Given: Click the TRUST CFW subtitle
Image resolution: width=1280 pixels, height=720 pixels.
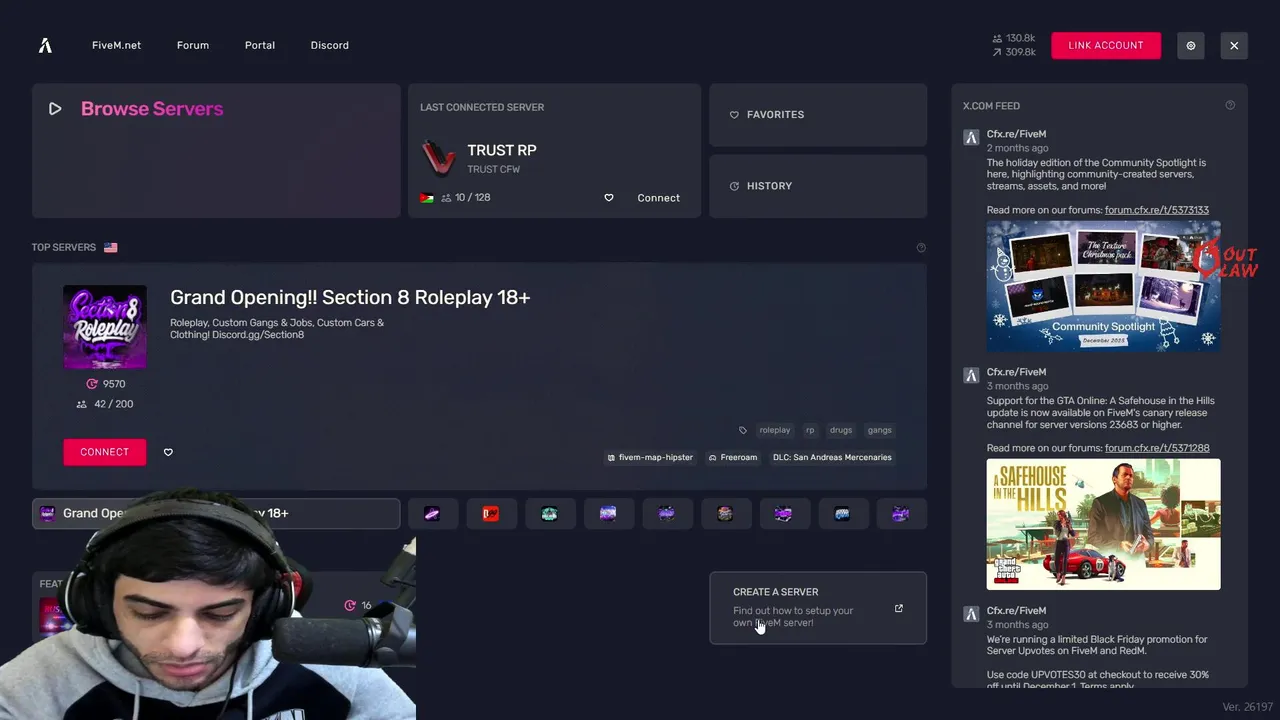Looking at the screenshot, I should 493,169.
